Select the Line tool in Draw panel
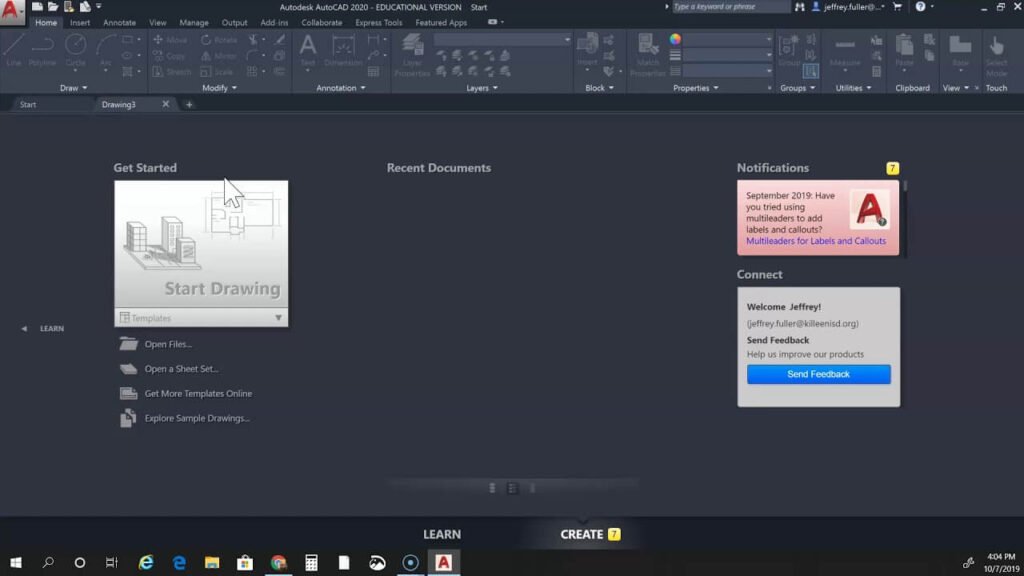This screenshot has height=576, width=1024. tap(14, 50)
